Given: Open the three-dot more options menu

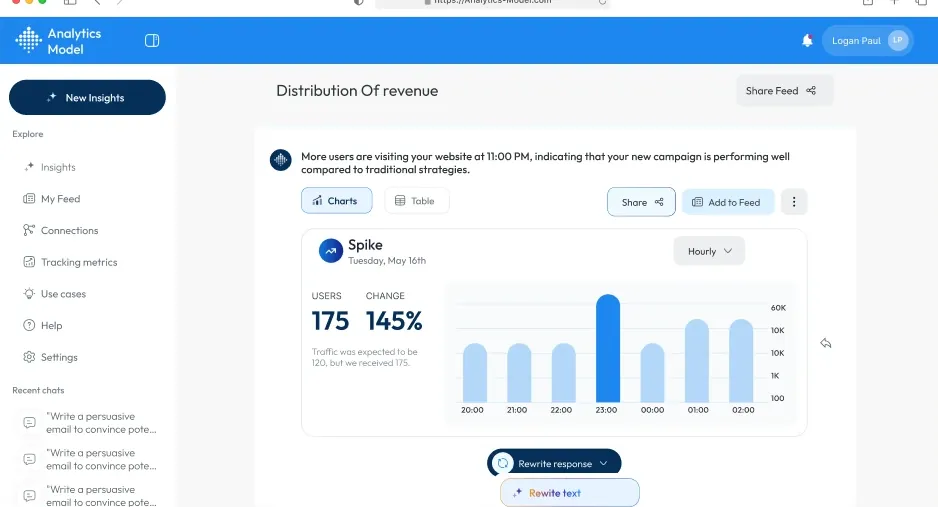Looking at the screenshot, I should click(794, 202).
